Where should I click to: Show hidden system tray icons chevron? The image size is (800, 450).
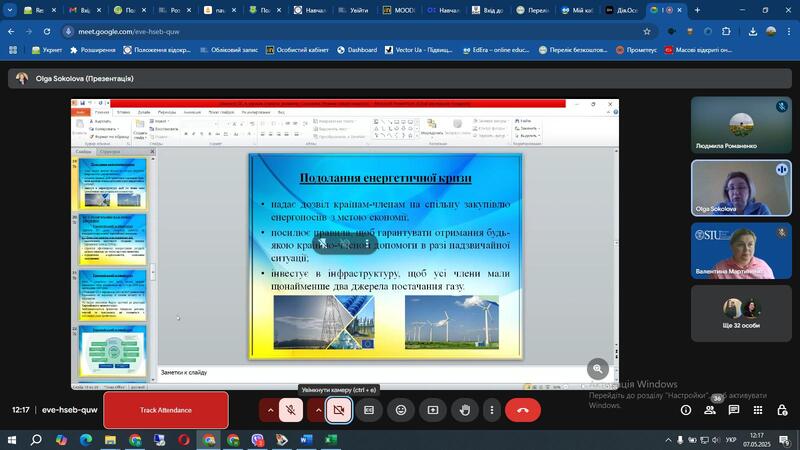click(x=668, y=440)
